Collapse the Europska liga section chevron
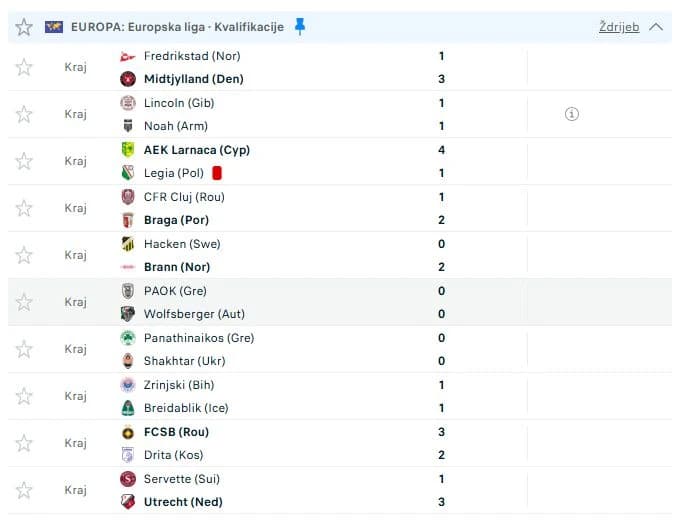The image size is (680, 523). [656, 27]
